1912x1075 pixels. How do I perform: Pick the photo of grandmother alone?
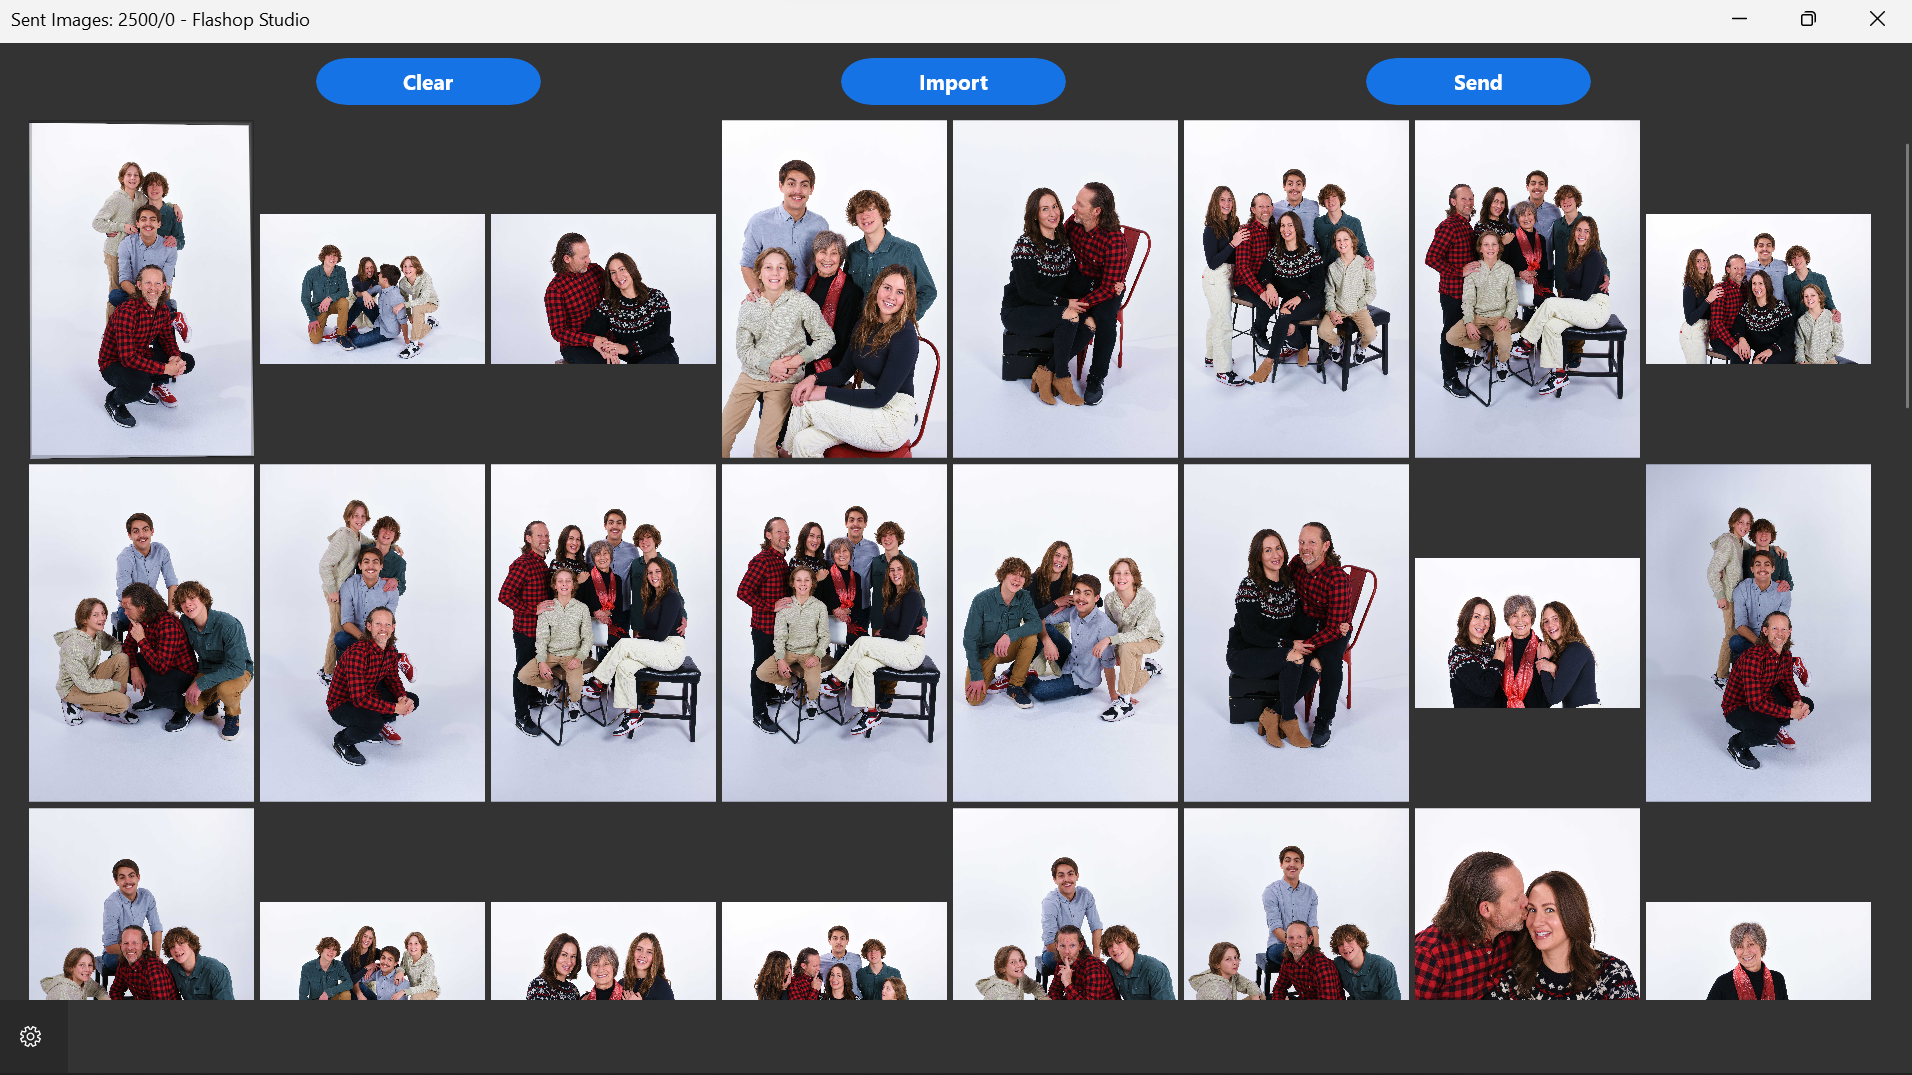(x=1758, y=950)
